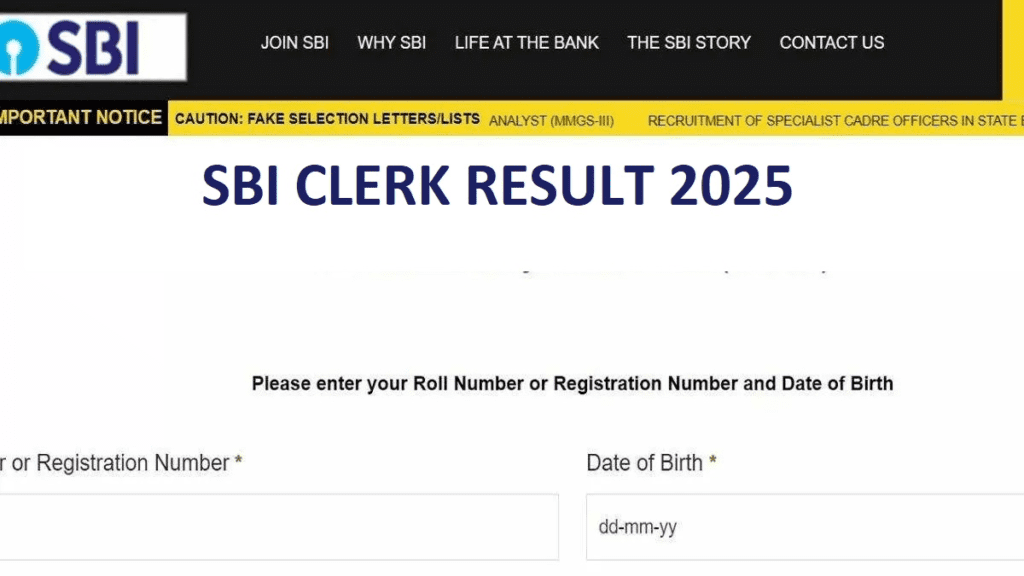Open the WHY SBI menu item
Screen dimensions: 1024x576
(391, 43)
